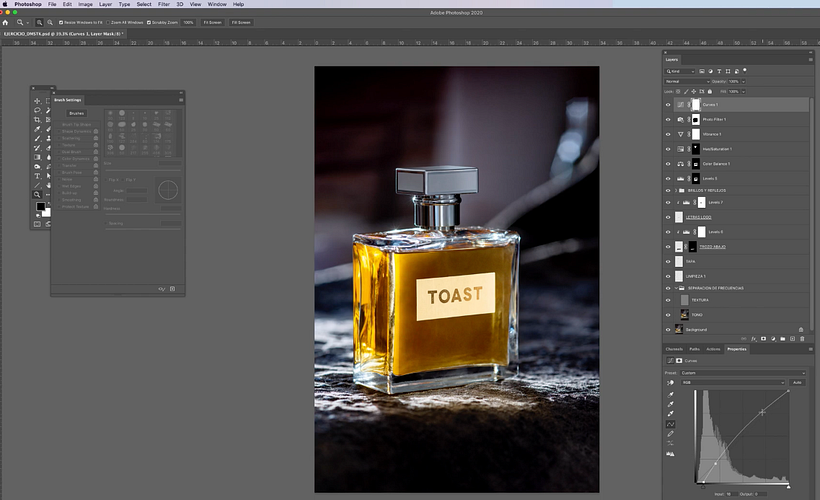Switch to the Channels tab
Image resolution: width=820 pixels, height=500 pixels.
[x=676, y=349]
